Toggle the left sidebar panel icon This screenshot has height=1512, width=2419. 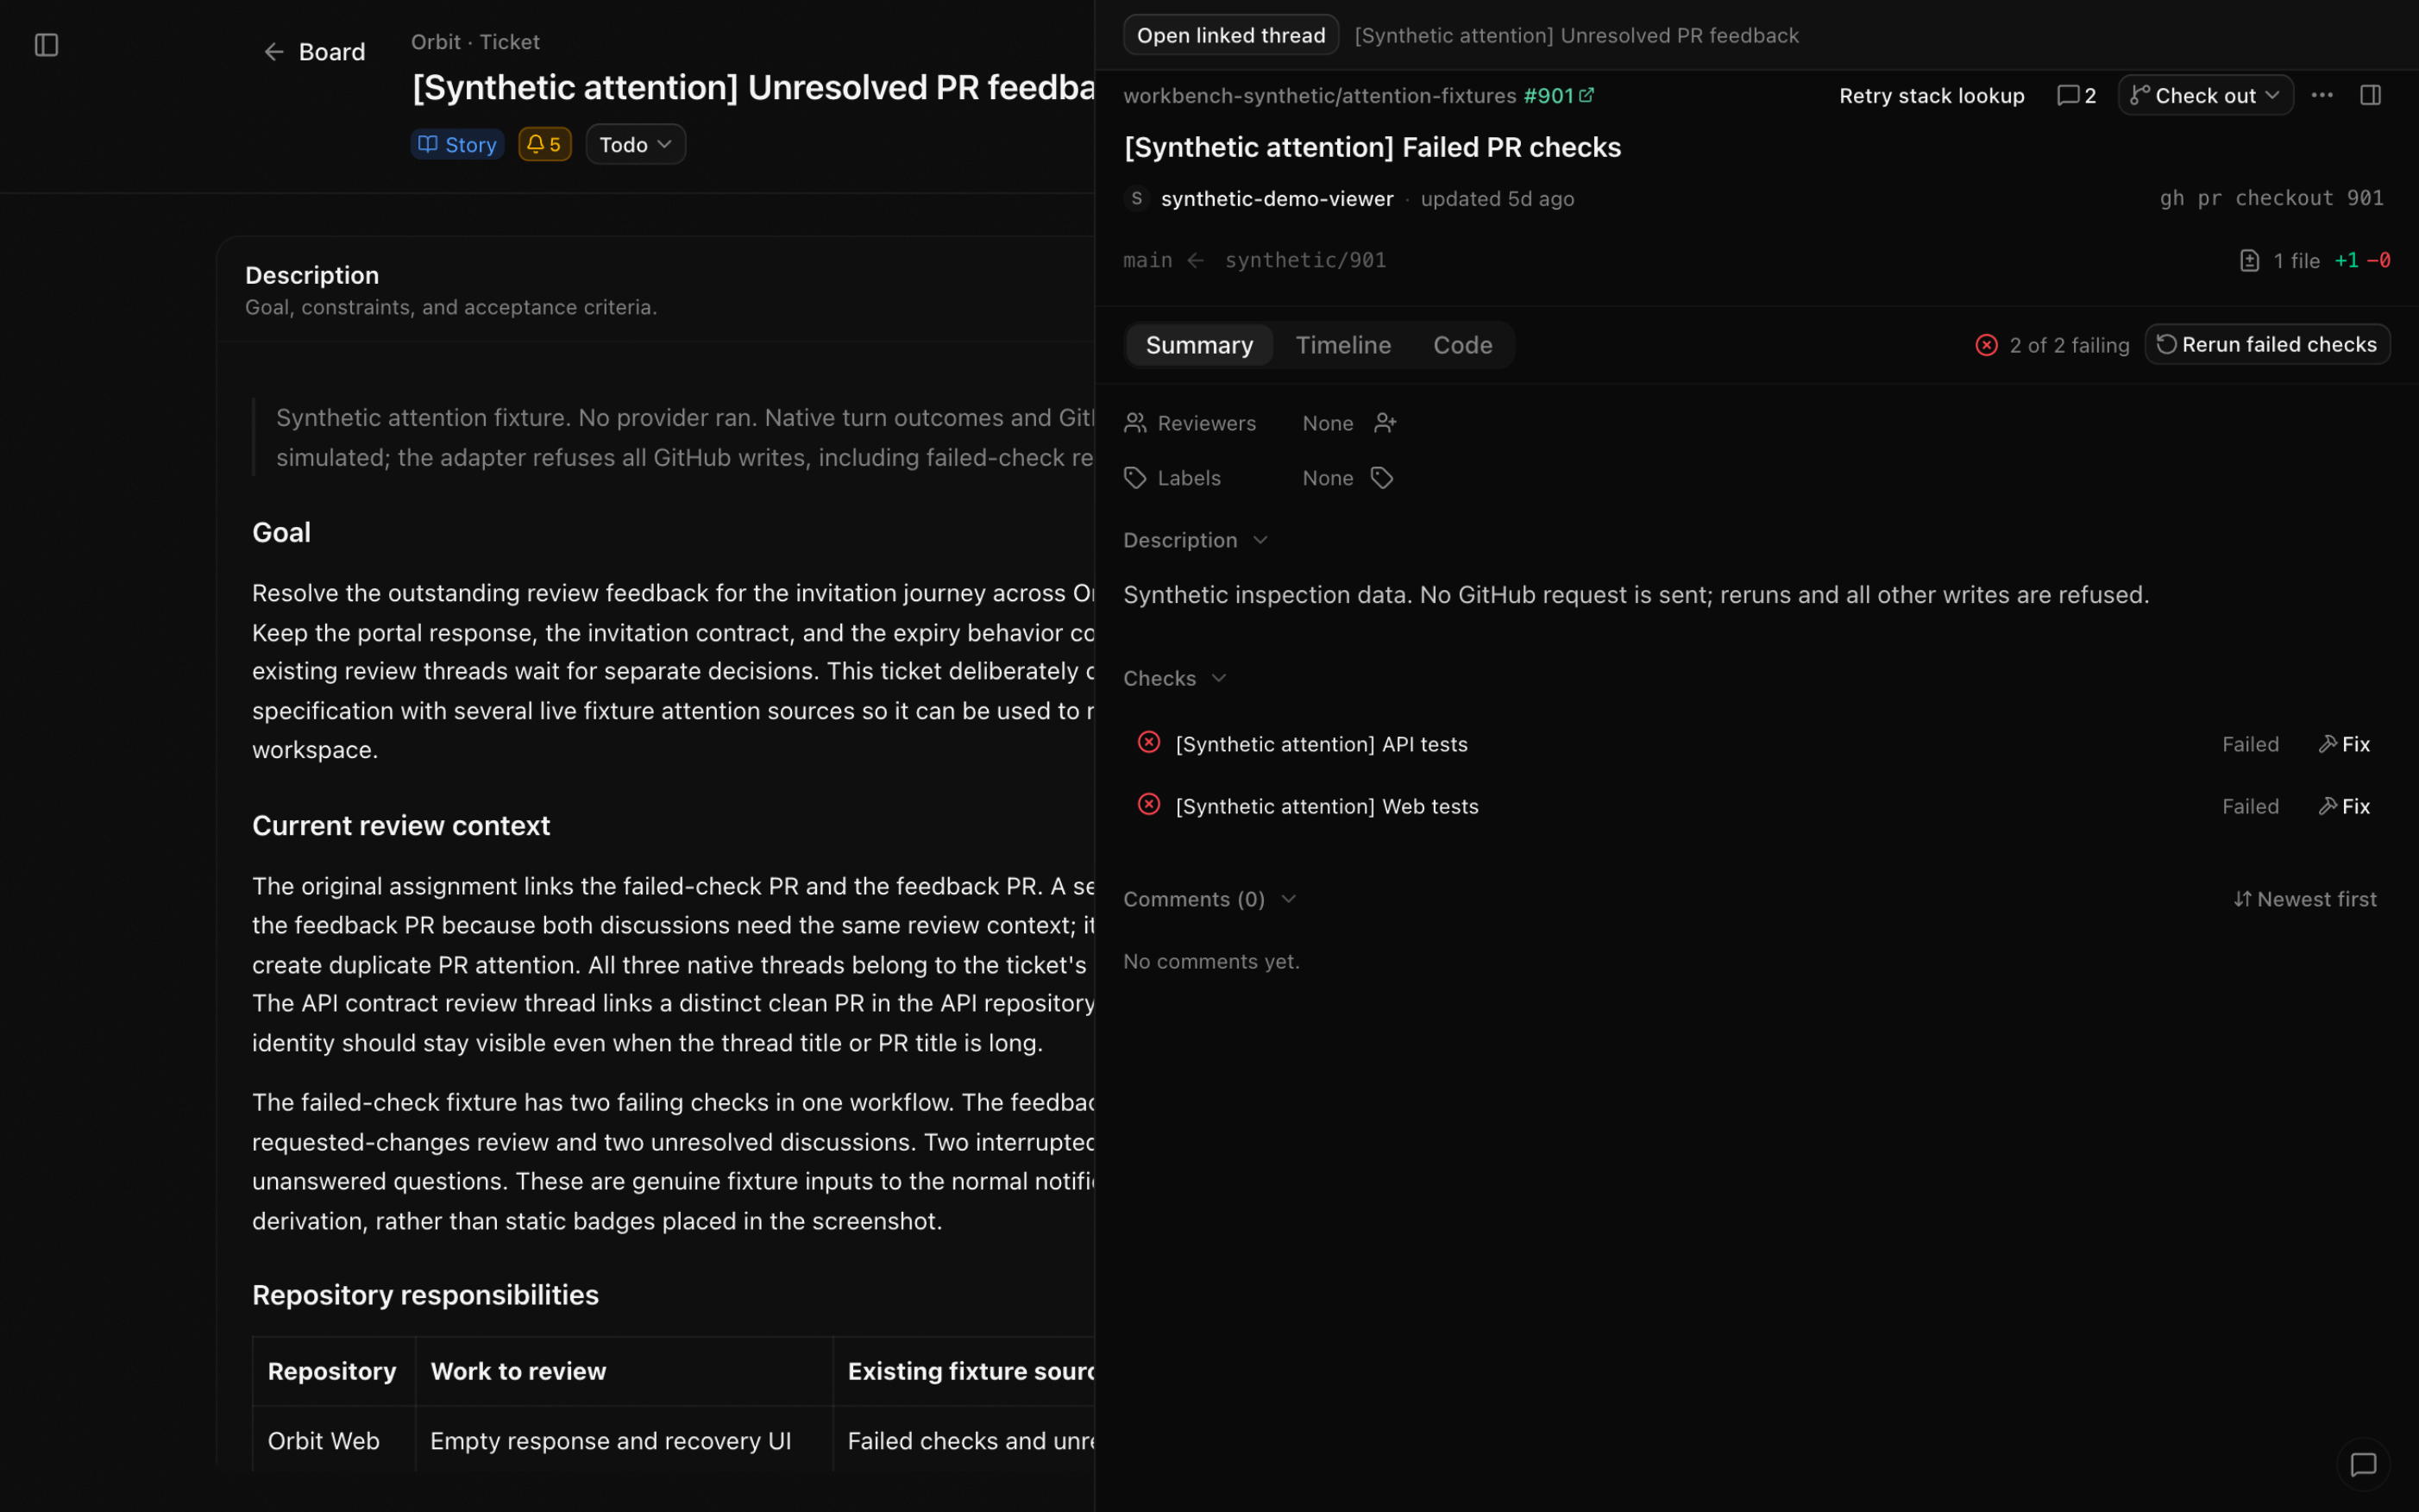click(46, 45)
